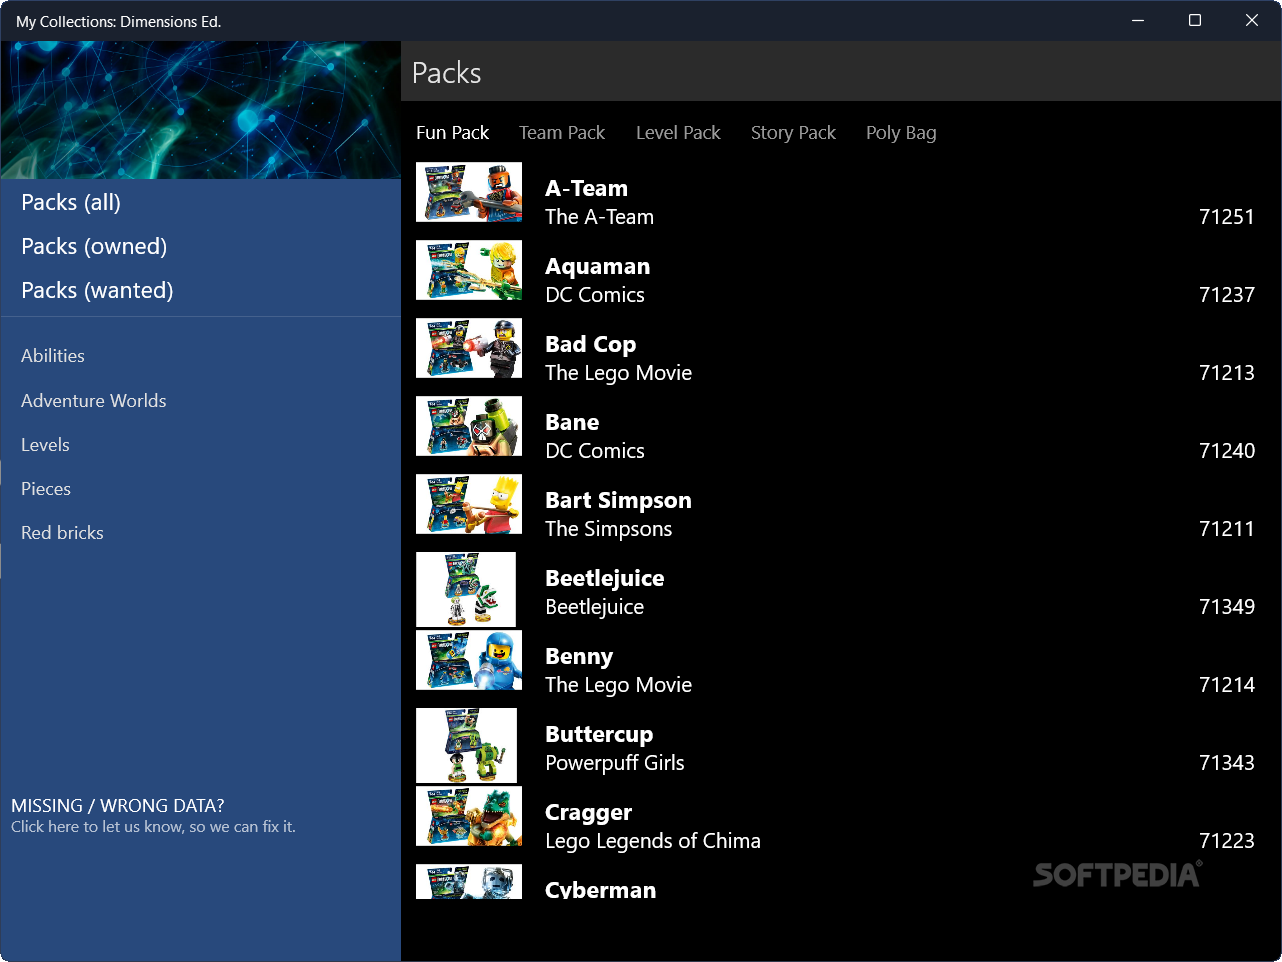The width and height of the screenshot is (1282, 962).
Task: Click pack number 71343
Action: click(x=1226, y=763)
